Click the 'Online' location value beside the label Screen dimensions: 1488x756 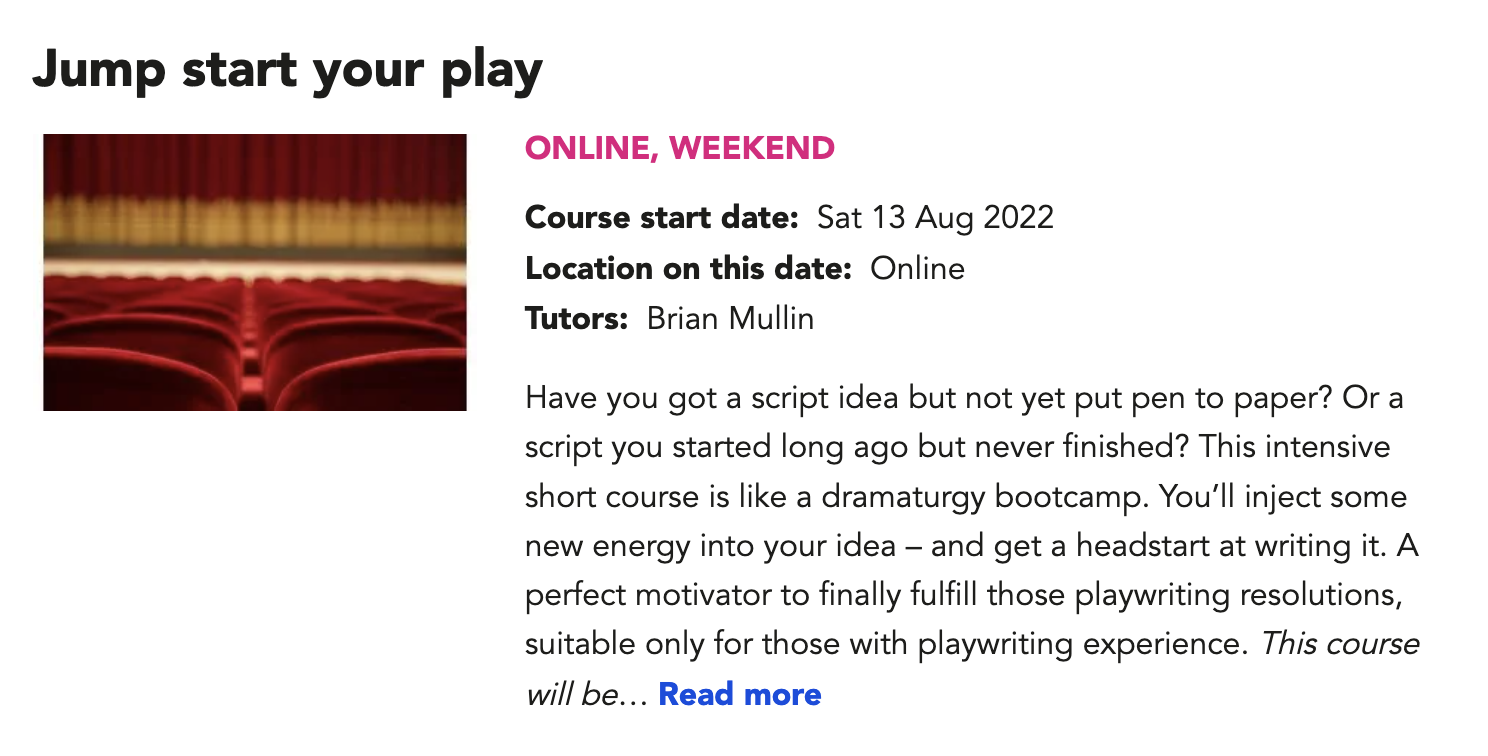917,268
